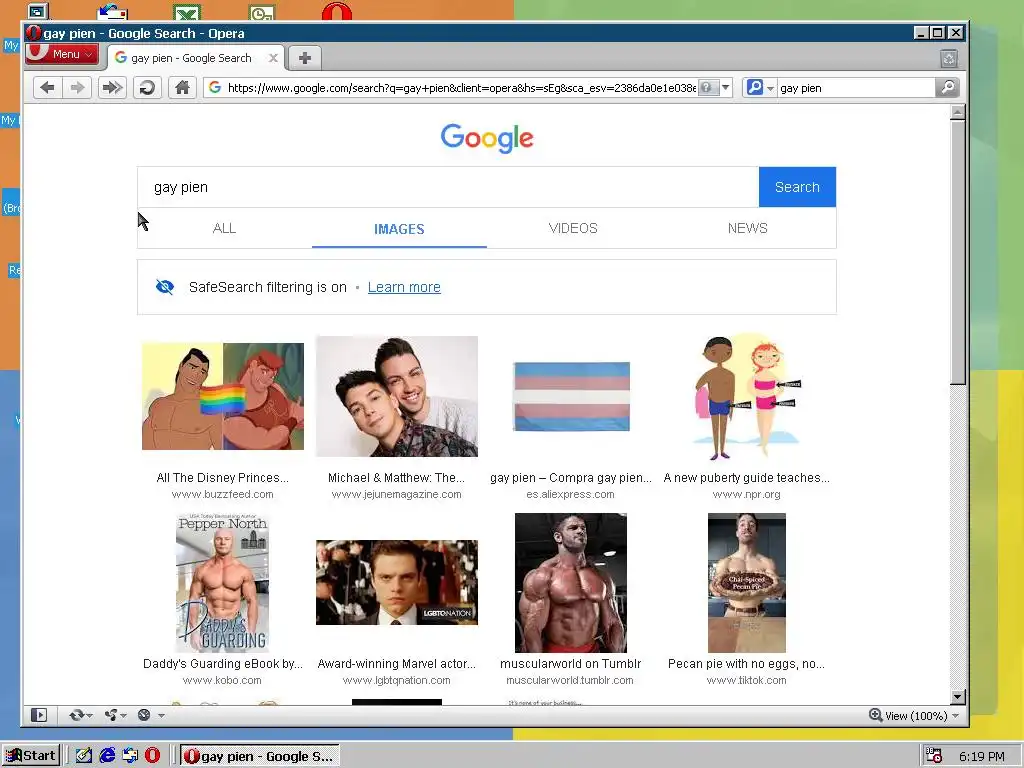
Task: Click the 'All The Disney Princes...' caption
Action: (x=223, y=478)
